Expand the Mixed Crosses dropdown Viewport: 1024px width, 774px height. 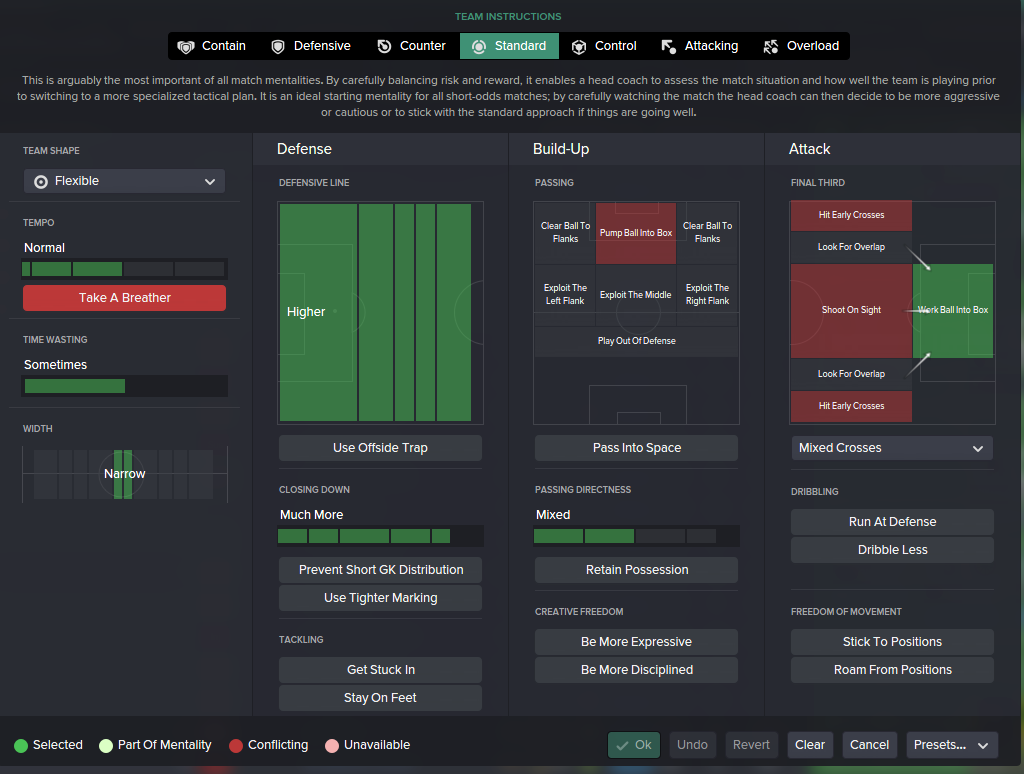tap(892, 448)
